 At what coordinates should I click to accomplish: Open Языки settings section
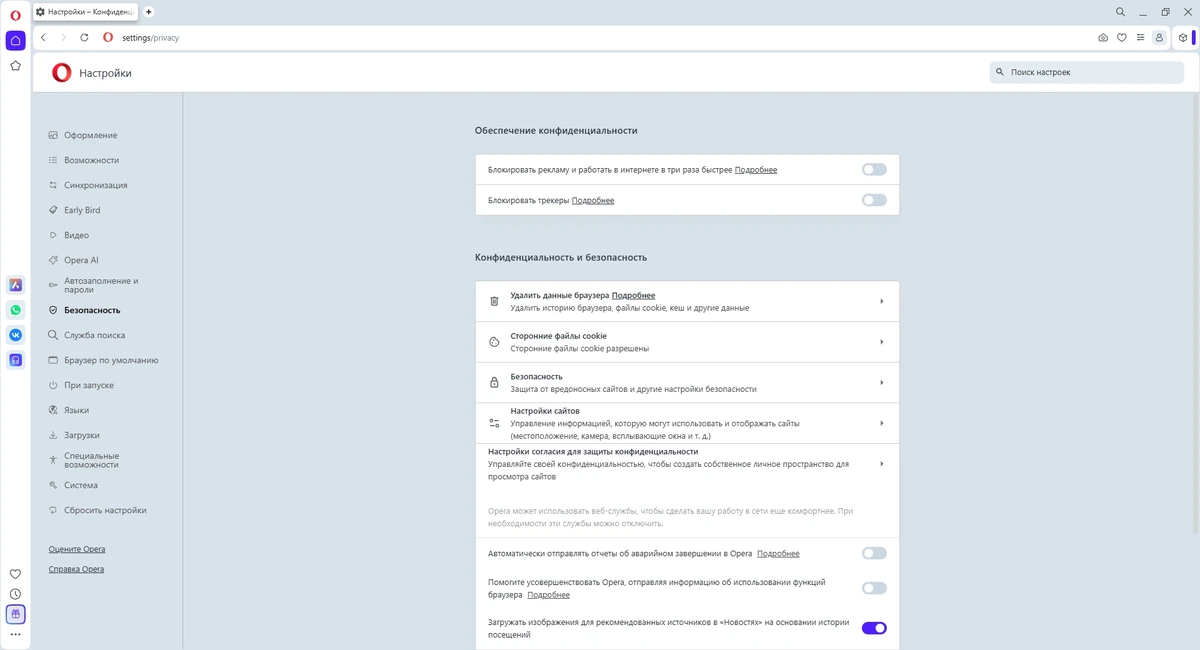(76, 410)
